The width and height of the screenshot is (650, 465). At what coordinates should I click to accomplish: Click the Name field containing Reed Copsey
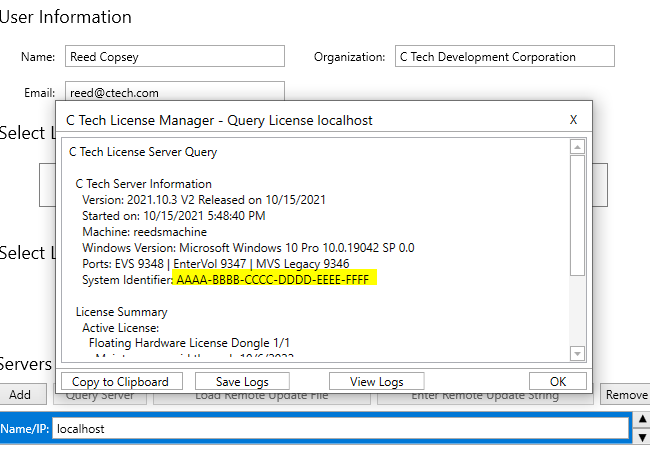click(x=175, y=56)
